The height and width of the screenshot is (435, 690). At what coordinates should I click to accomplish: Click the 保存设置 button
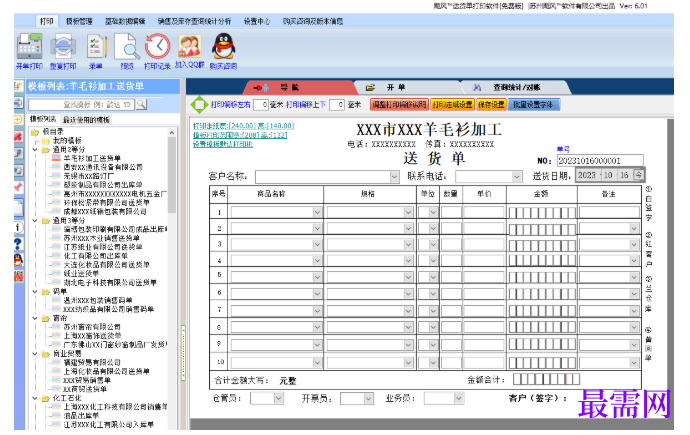(x=491, y=105)
